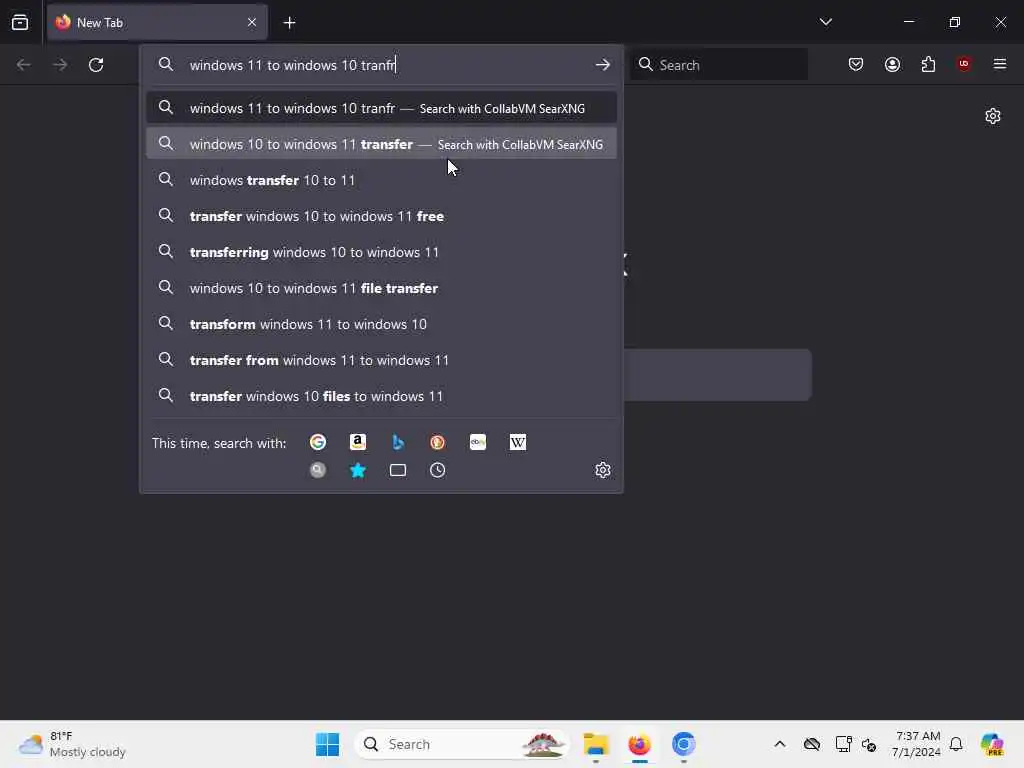Screen dimensions: 1024x768
Task: Open the Windows Start menu
Action: coord(327,744)
